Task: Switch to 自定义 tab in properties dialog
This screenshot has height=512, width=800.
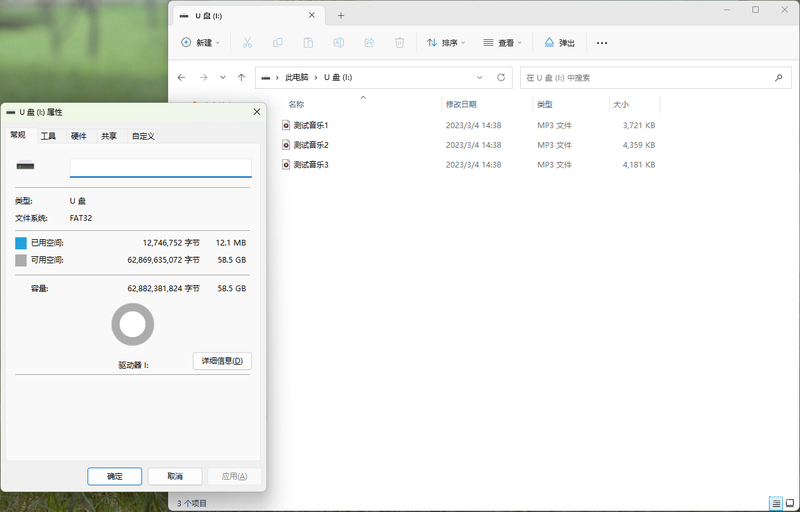Action: pyautogui.click(x=143, y=136)
